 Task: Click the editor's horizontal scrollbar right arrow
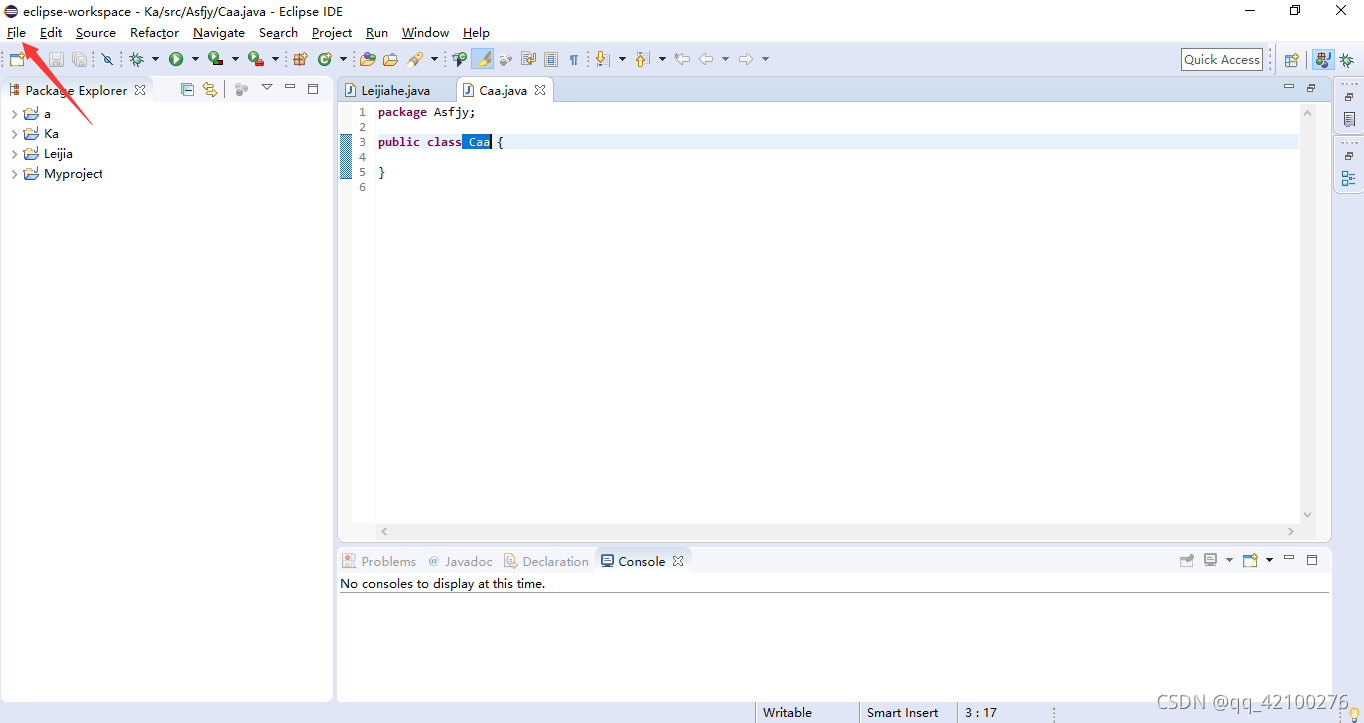click(1291, 532)
